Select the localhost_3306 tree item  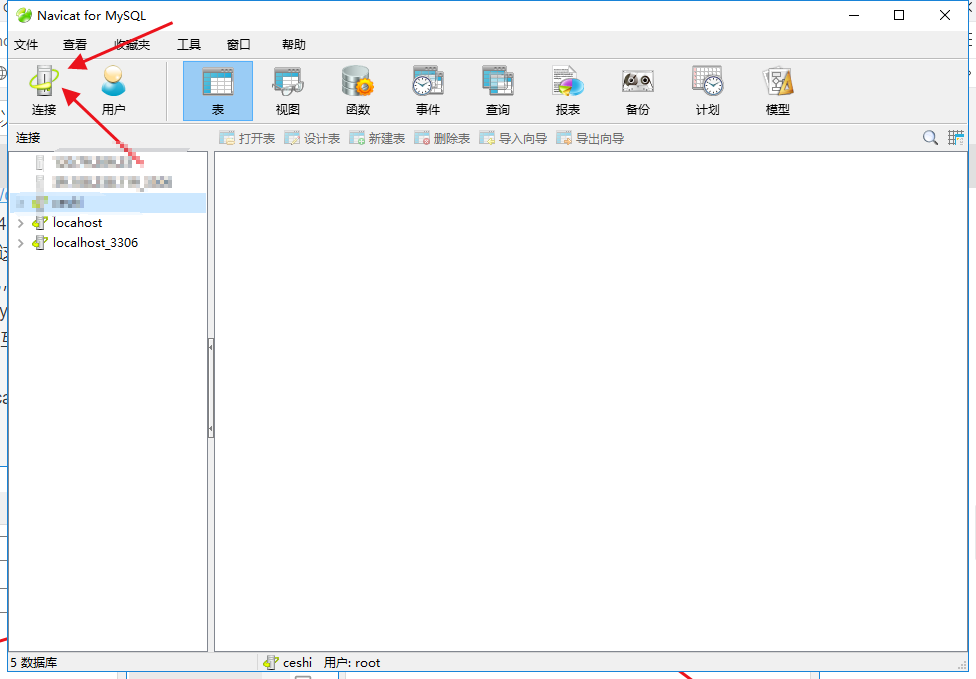(95, 243)
